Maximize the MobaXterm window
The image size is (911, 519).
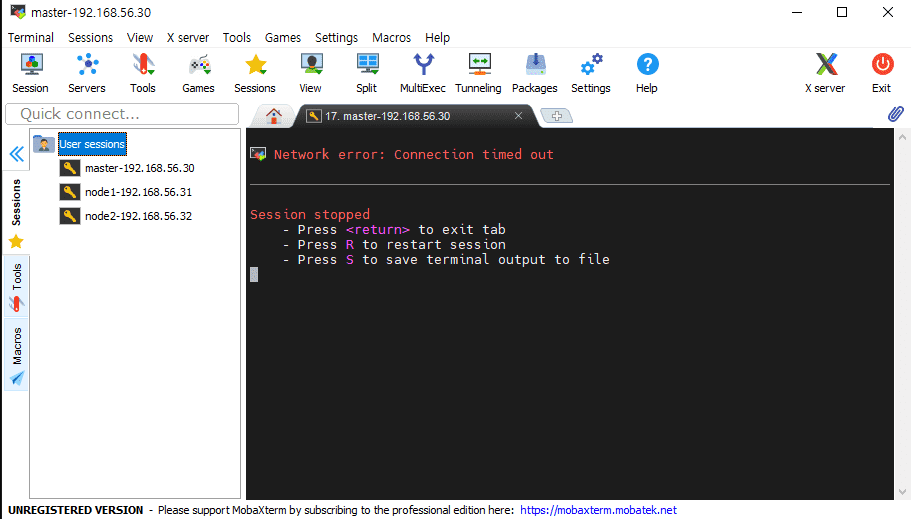point(842,12)
